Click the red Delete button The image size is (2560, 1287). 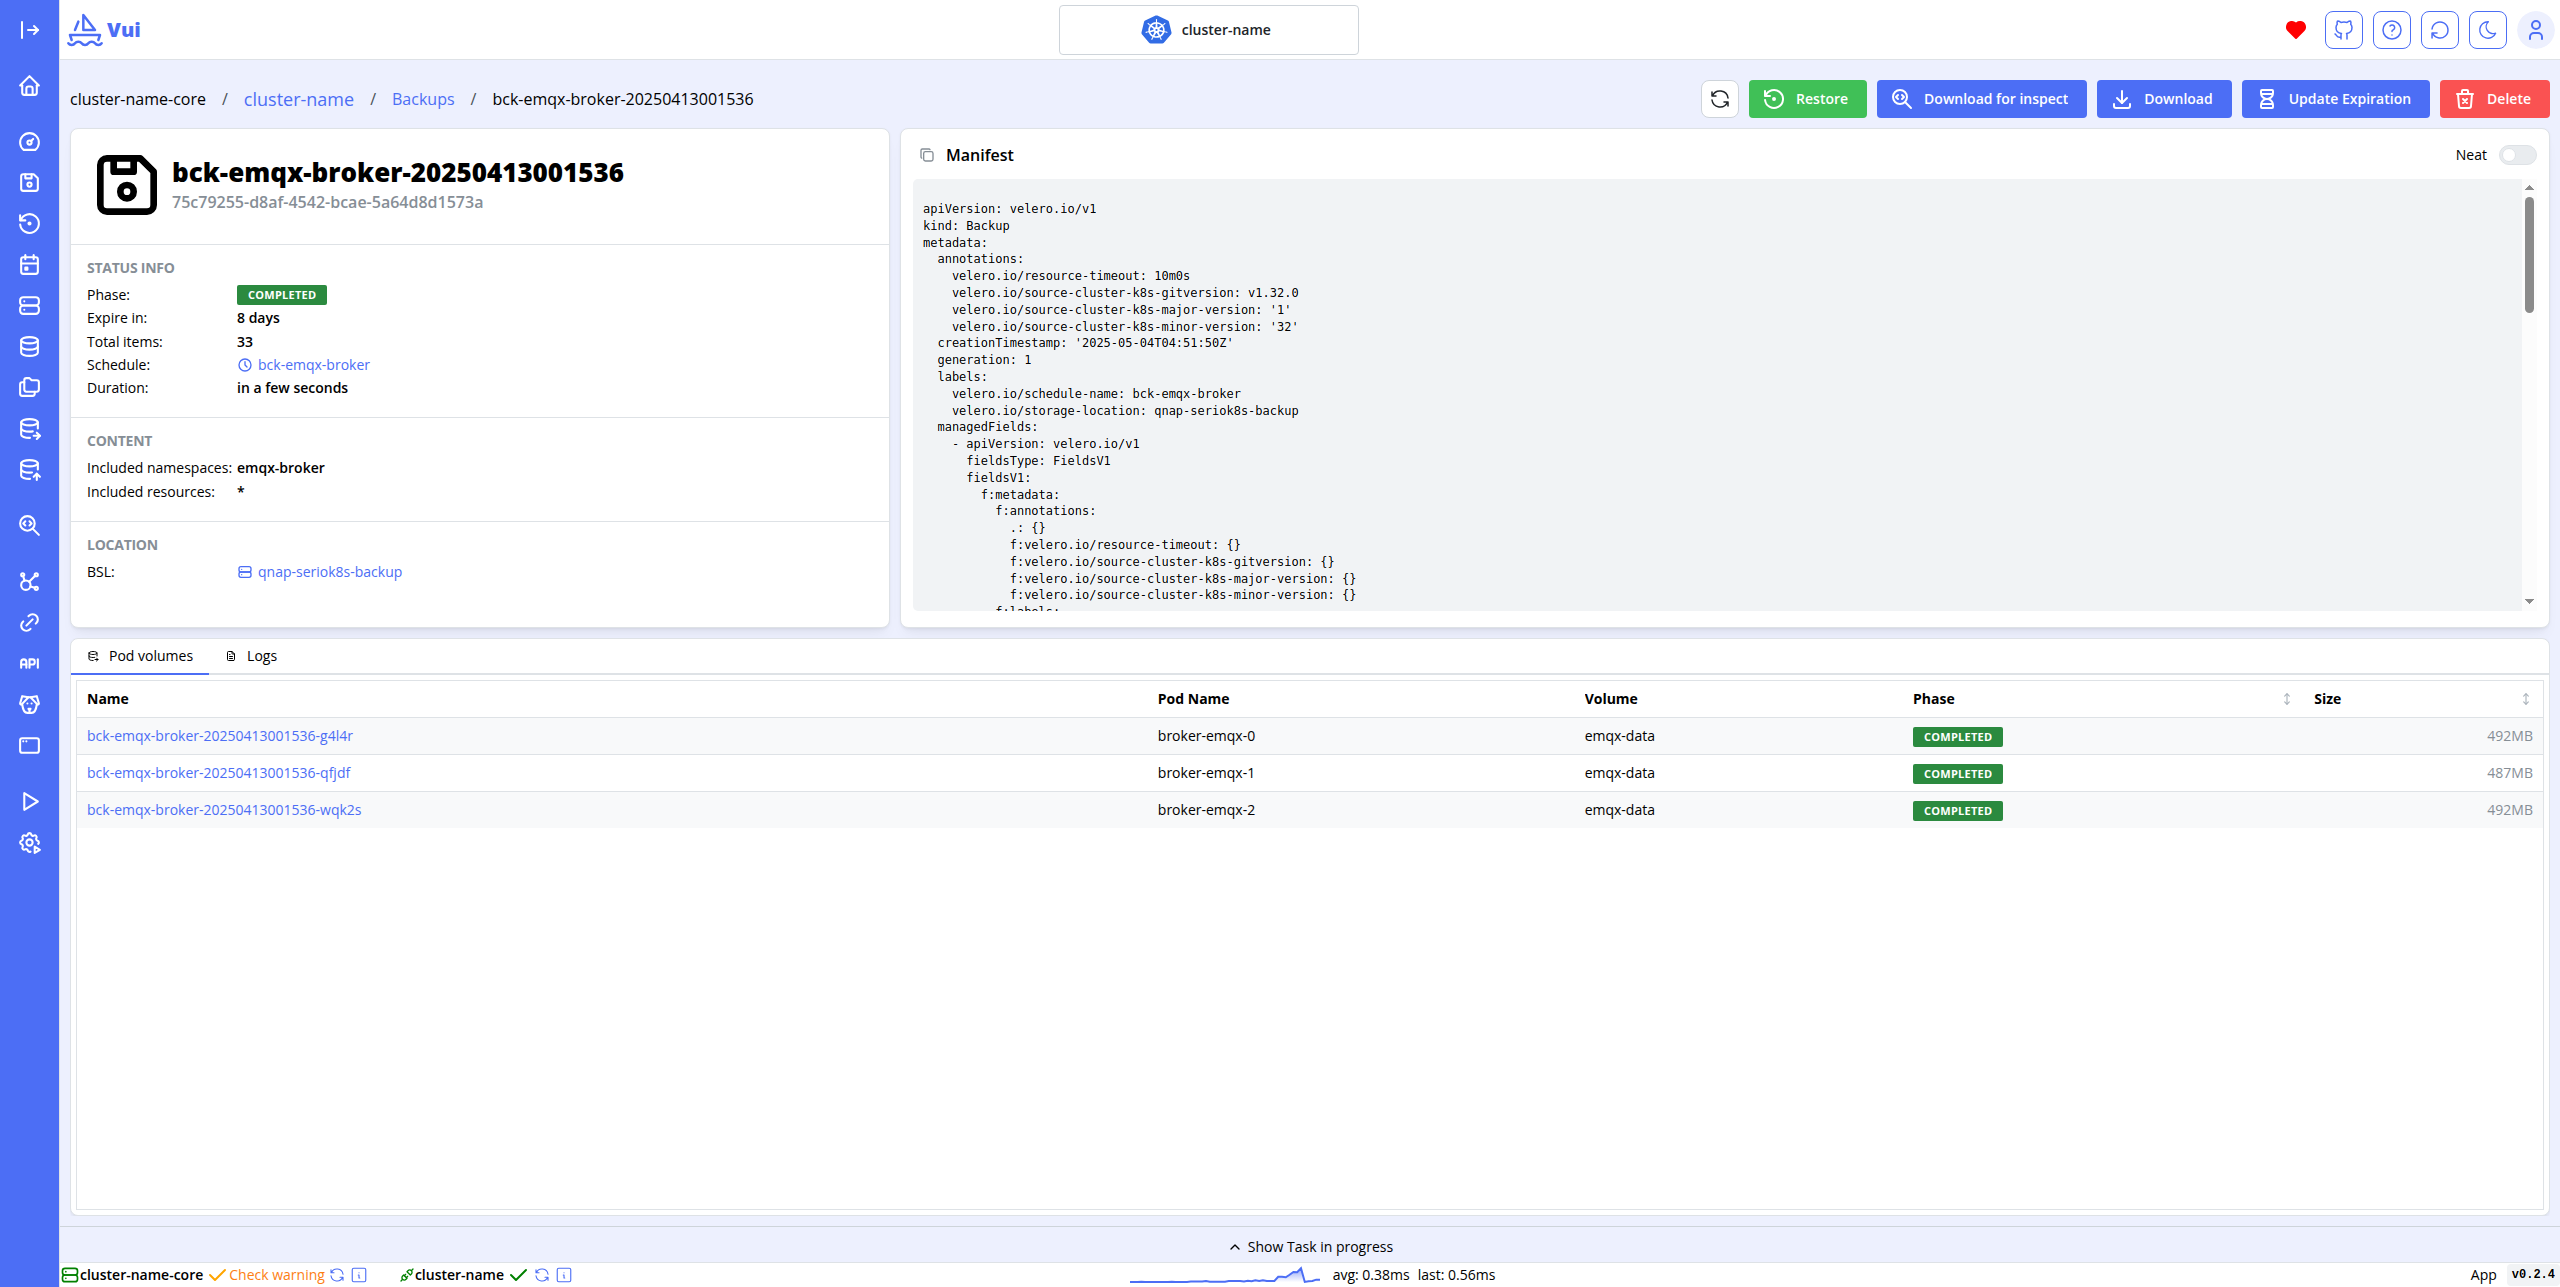[2494, 99]
